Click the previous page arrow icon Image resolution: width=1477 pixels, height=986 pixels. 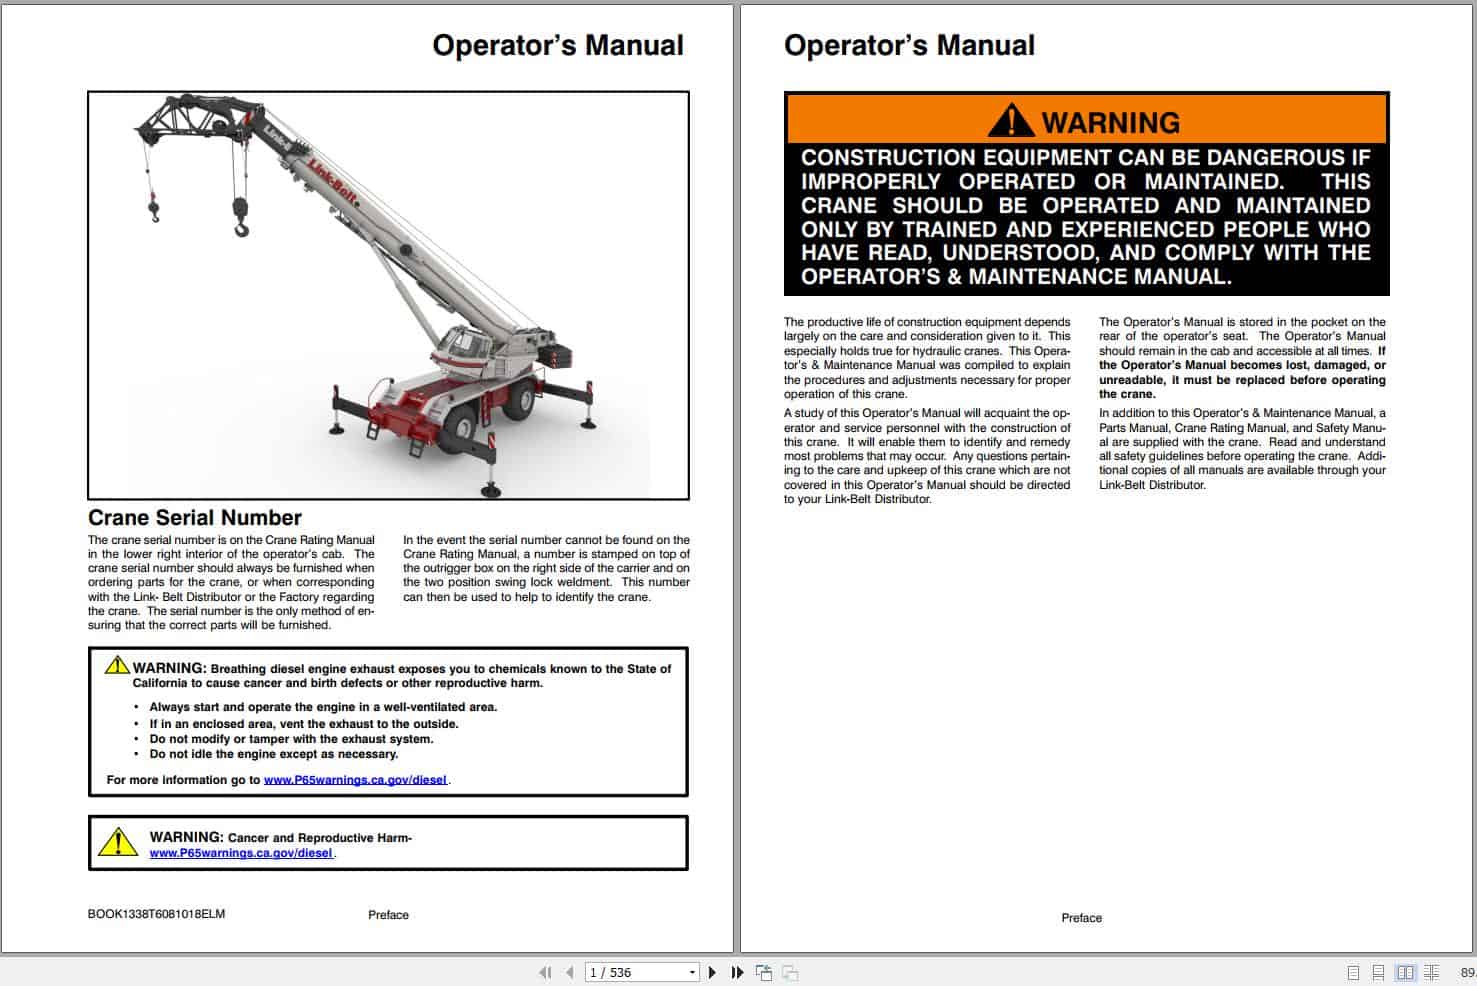click(x=570, y=971)
